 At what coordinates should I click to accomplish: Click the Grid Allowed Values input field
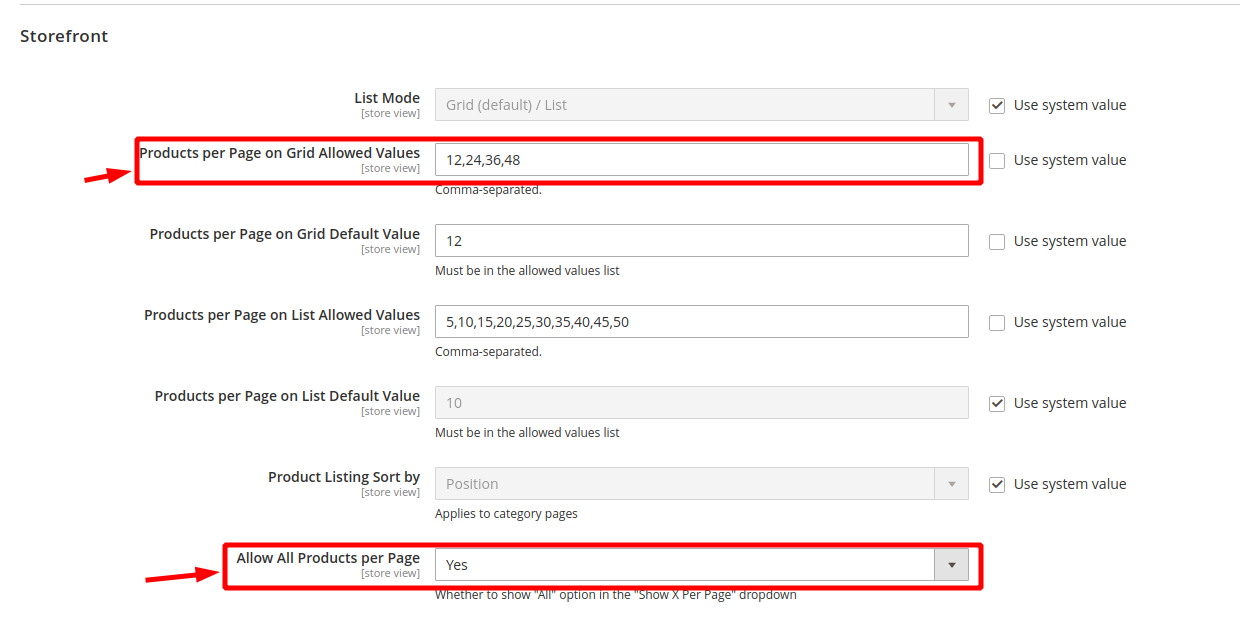click(702, 160)
